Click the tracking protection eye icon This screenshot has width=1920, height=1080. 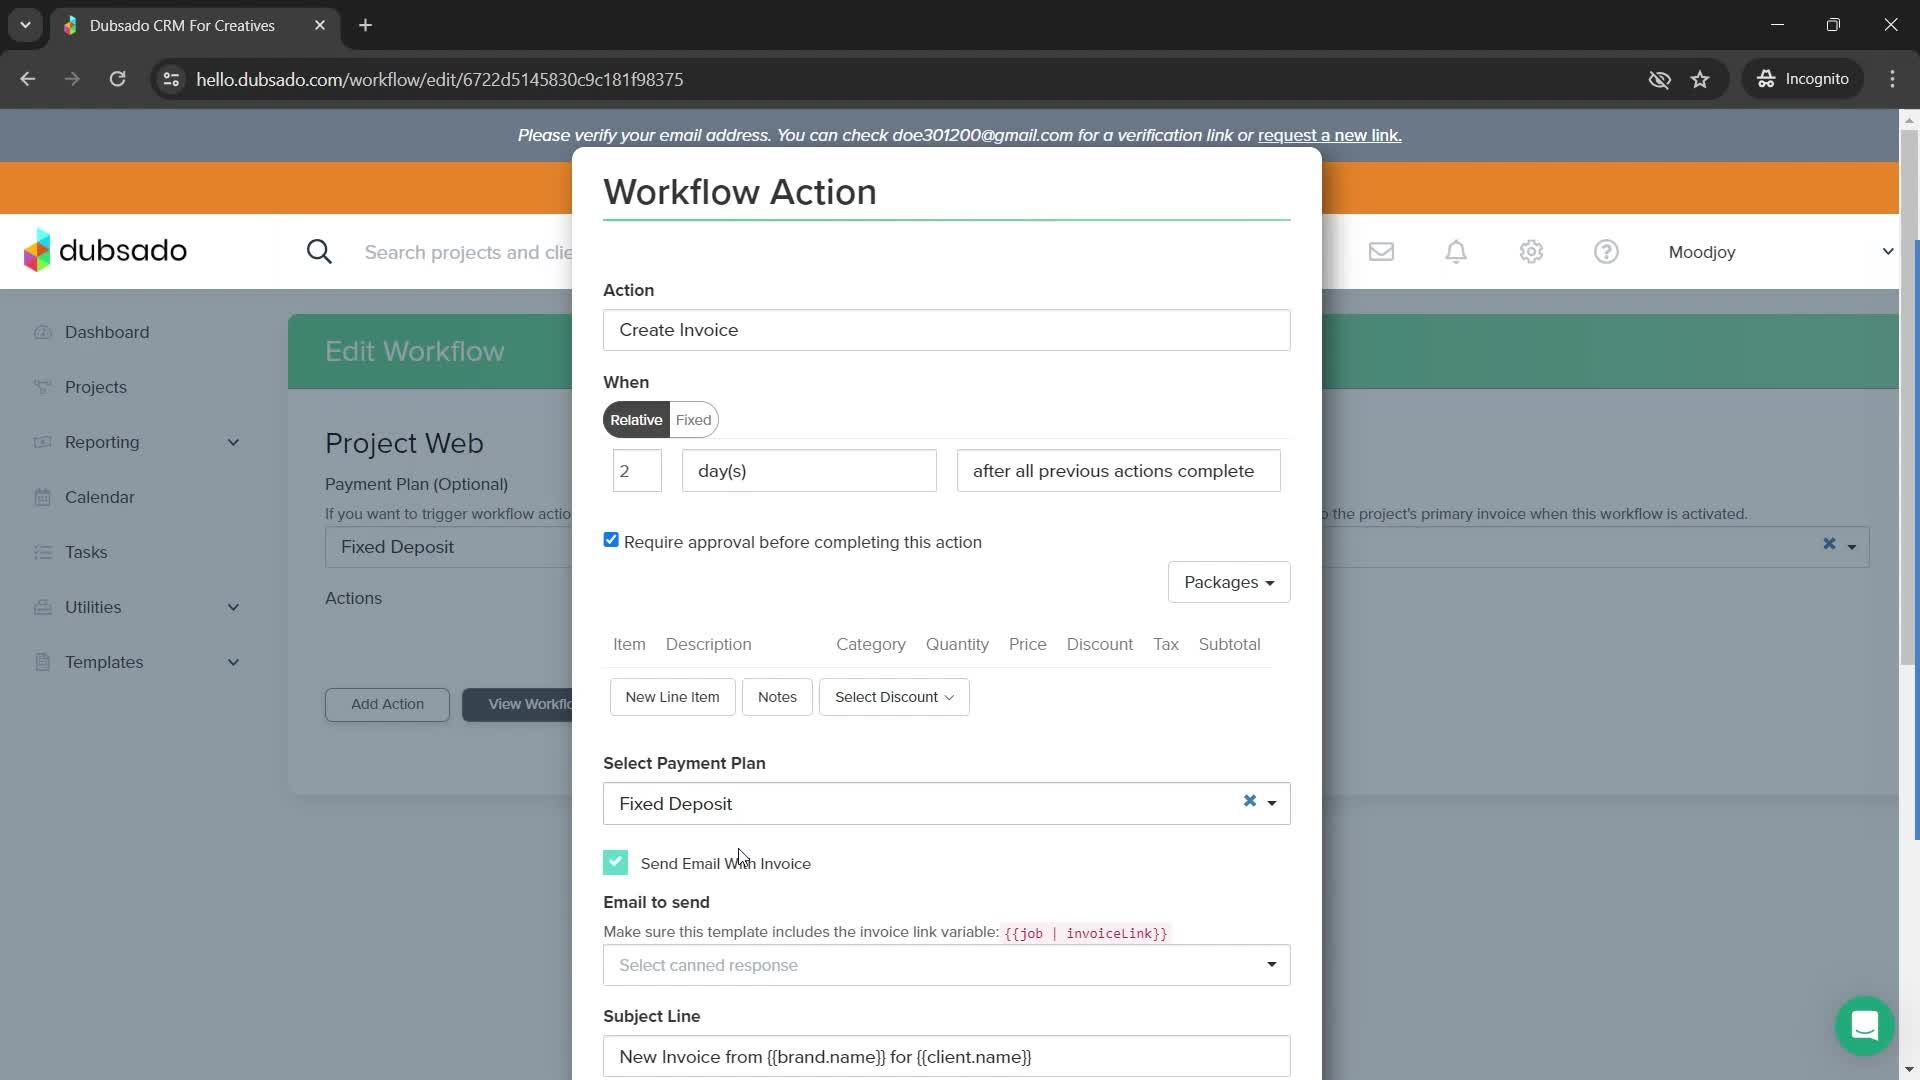[1659, 79]
